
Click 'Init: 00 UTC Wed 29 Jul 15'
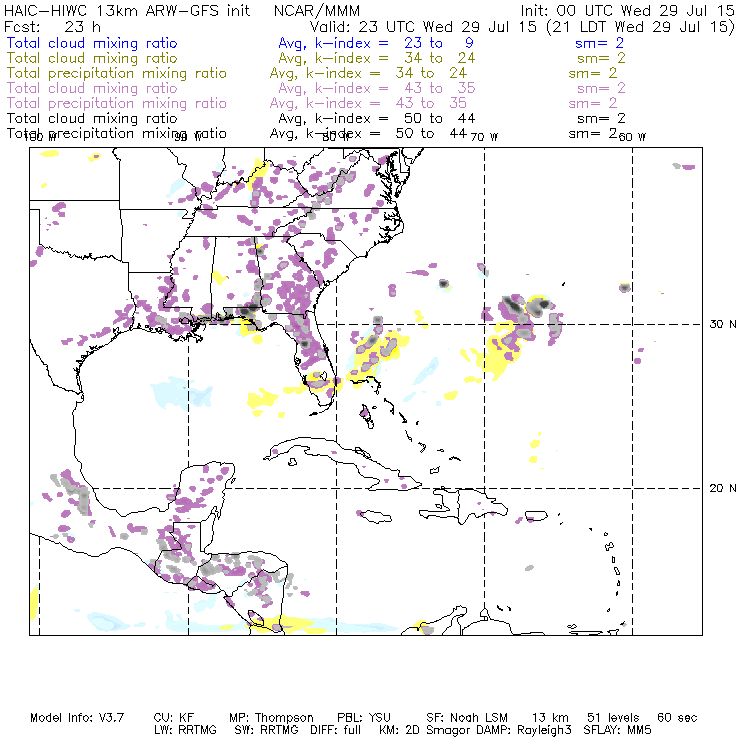click(x=627, y=10)
